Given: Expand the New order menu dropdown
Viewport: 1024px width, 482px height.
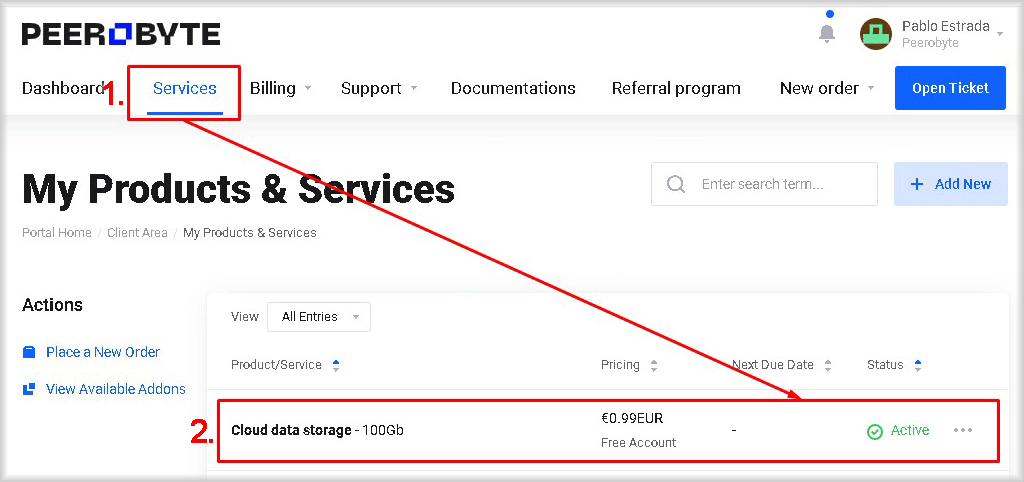Looking at the screenshot, I should coord(871,88).
